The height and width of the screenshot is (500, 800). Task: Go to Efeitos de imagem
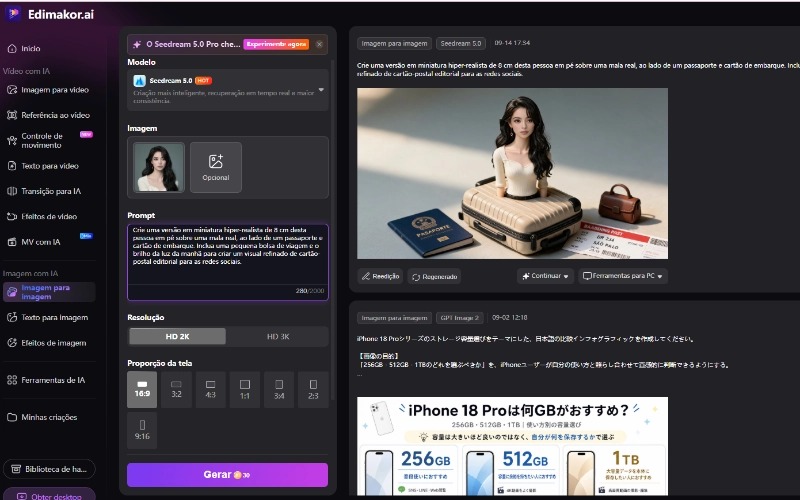pos(46,343)
